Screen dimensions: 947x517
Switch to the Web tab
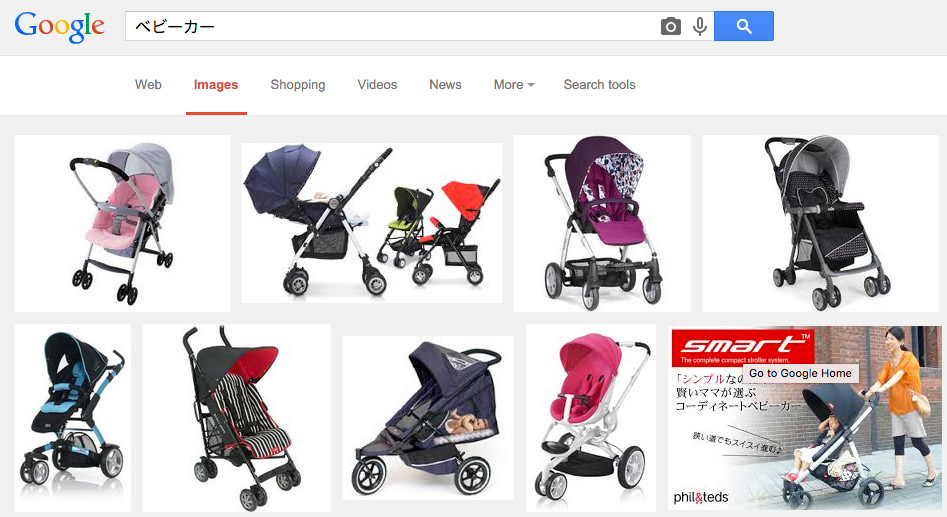pos(148,85)
